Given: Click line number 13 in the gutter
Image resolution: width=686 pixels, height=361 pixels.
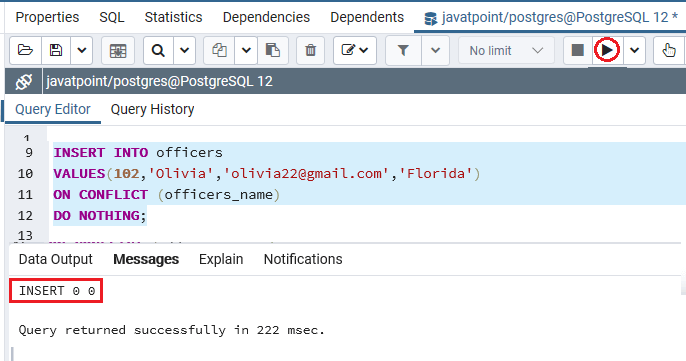Looking at the screenshot, I should click(25, 235).
